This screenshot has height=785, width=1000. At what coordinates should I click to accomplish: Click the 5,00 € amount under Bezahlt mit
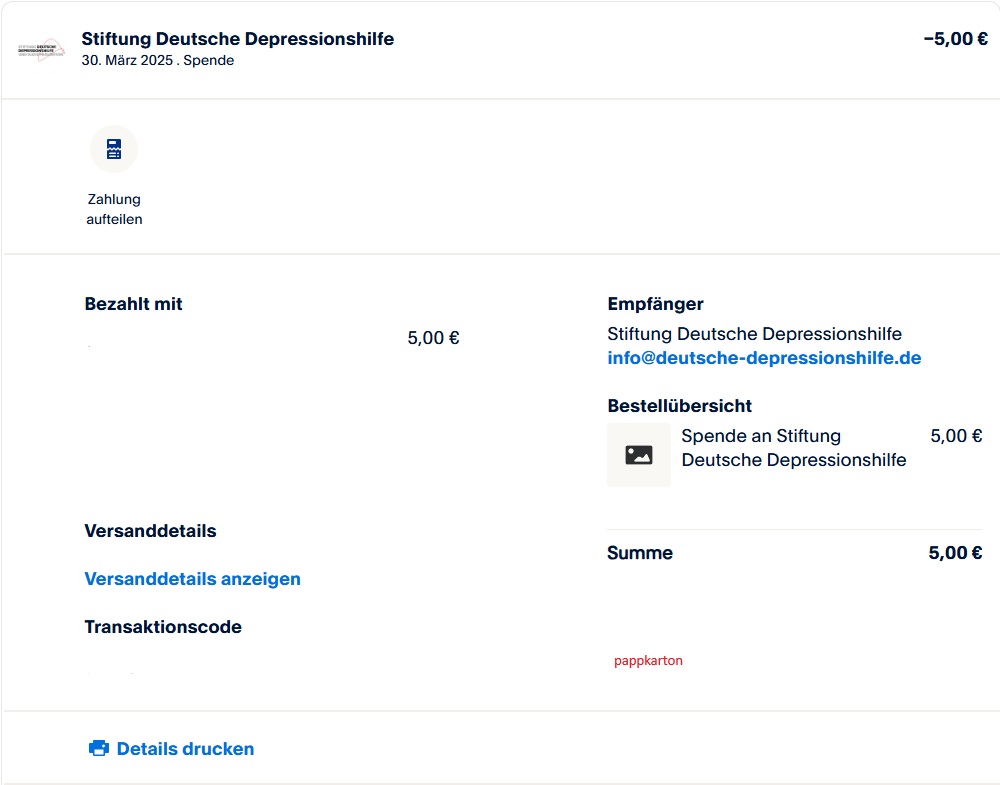click(433, 338)
